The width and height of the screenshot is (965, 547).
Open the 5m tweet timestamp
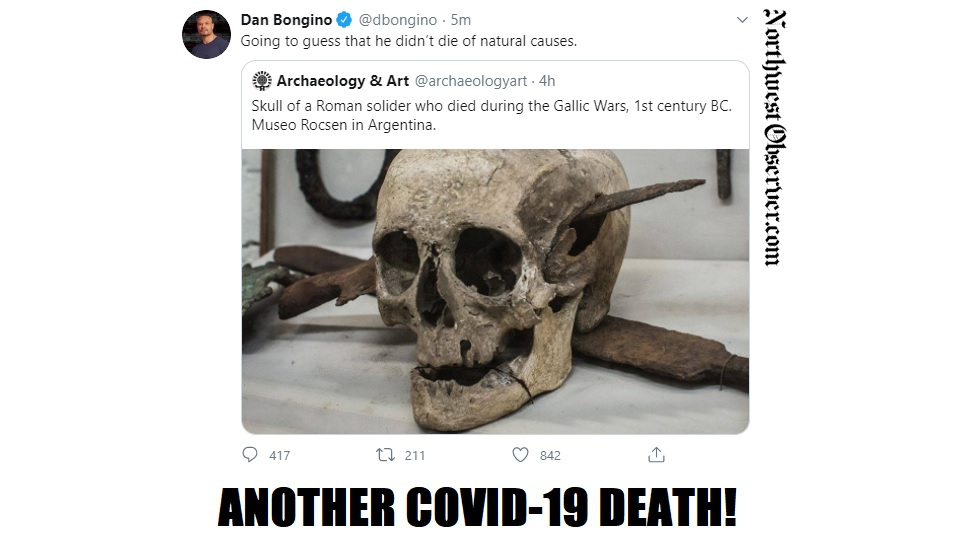click(460, 20)
